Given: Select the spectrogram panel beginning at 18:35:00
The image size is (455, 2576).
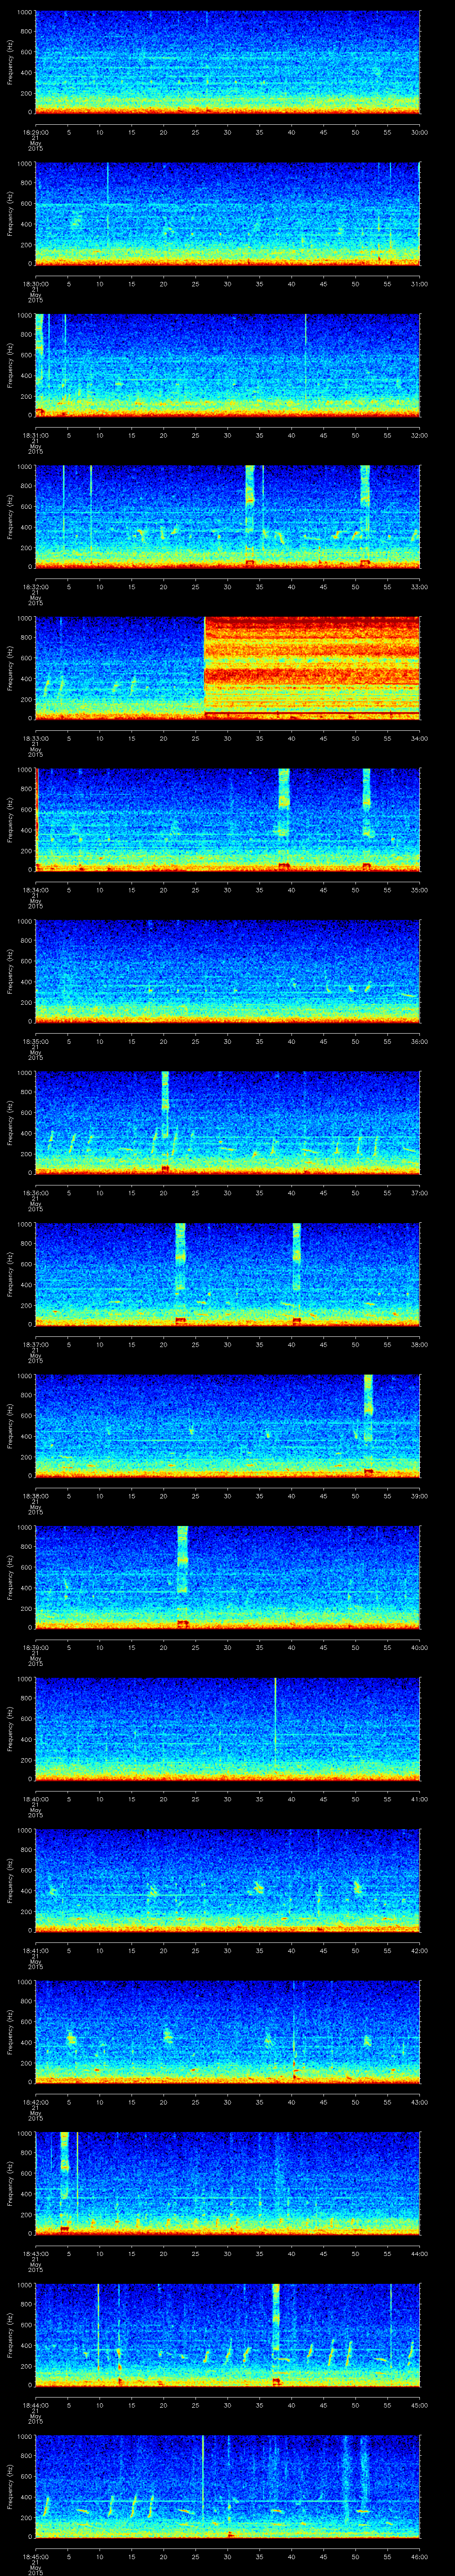Looking at the screenshot, I should (228, 972).
